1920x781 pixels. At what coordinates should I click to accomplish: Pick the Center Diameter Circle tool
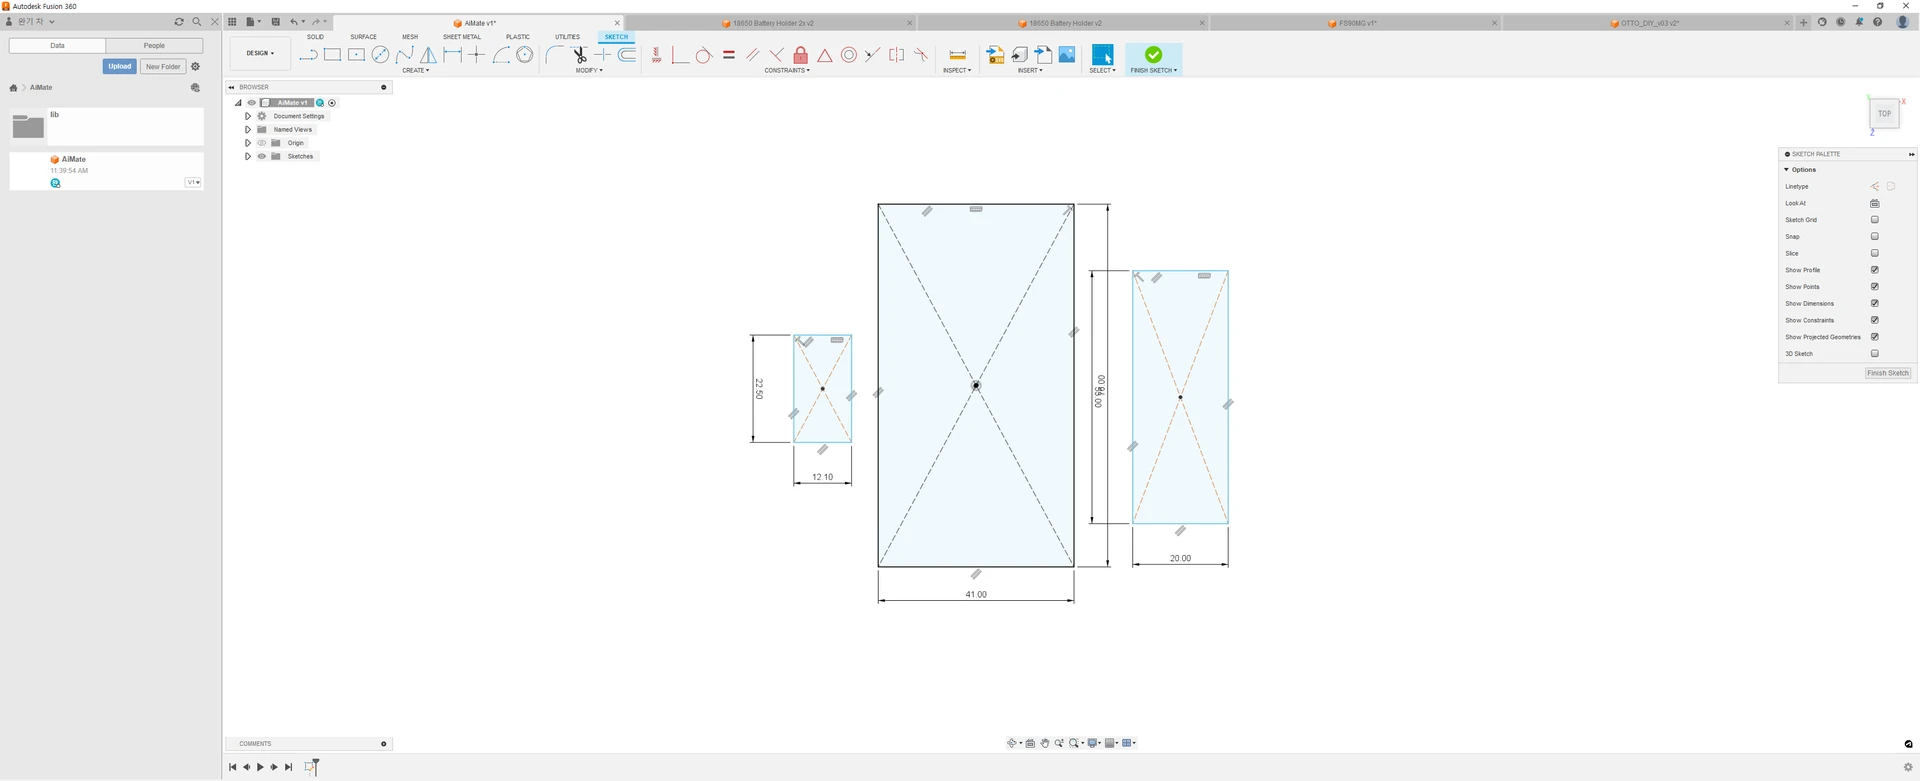pos(380,55)
